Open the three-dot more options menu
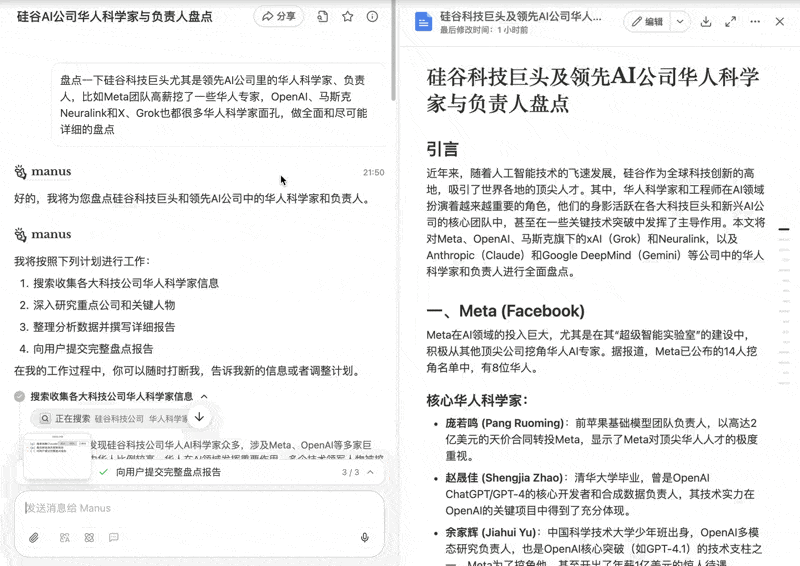 coord(755,21)
